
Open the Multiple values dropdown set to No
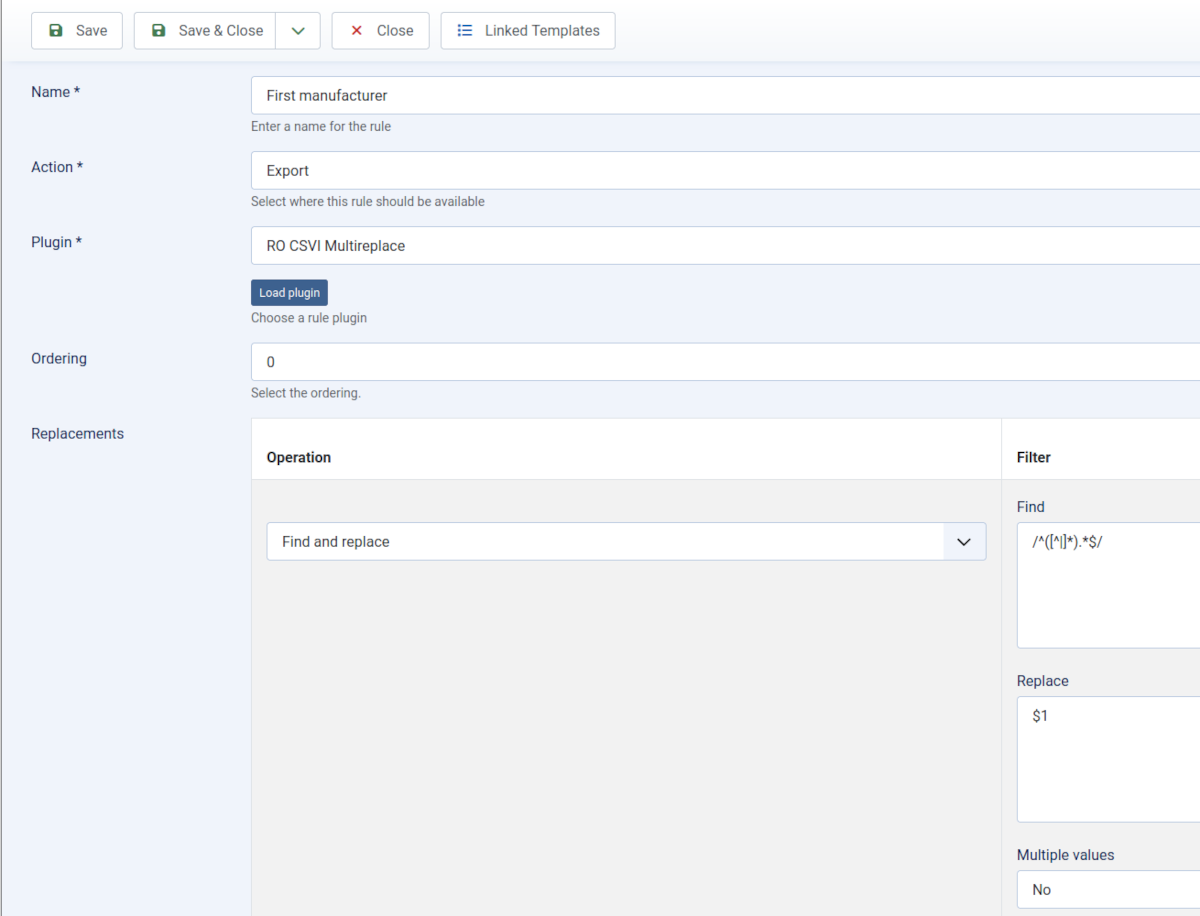pyautogui.click(x=1107, y=889)
